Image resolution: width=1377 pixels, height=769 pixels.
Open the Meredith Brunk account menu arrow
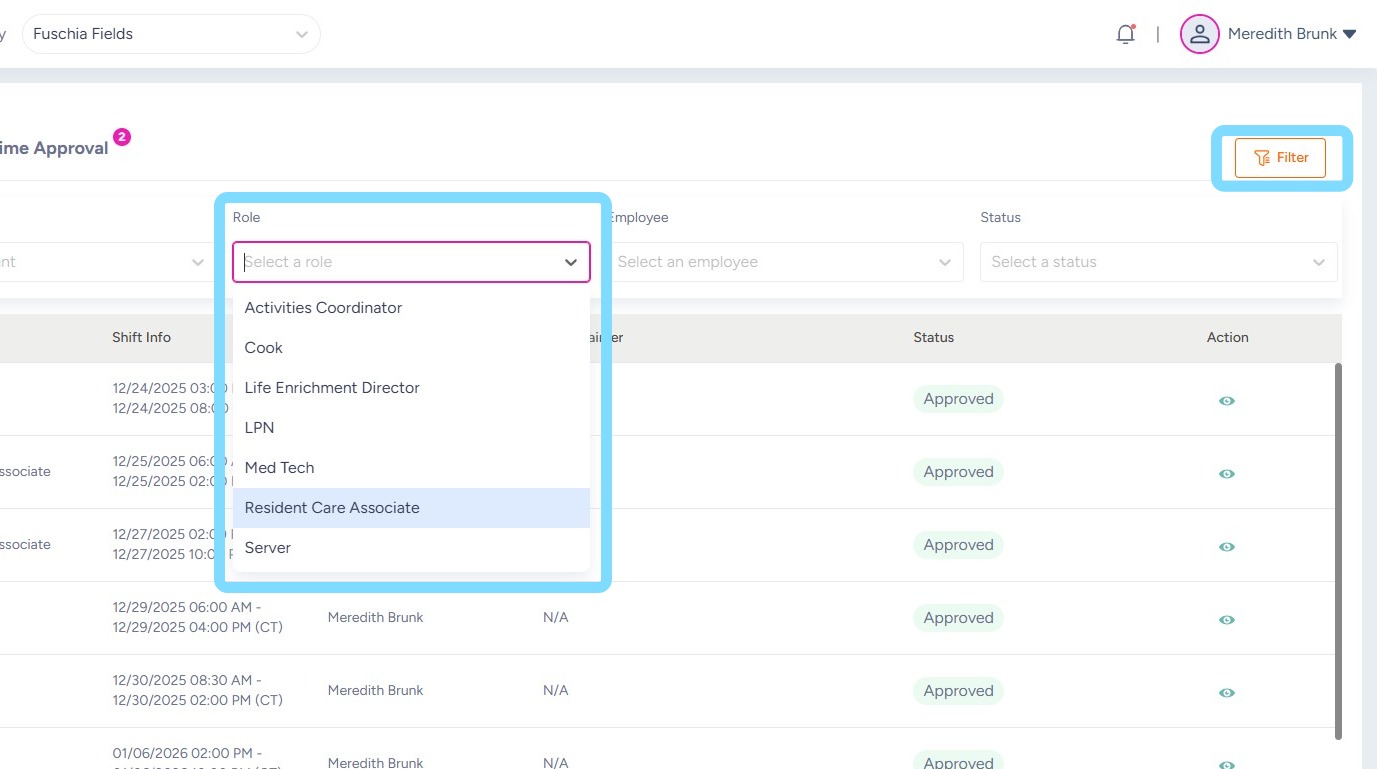pyautogui.click(x=1349, y=34)
